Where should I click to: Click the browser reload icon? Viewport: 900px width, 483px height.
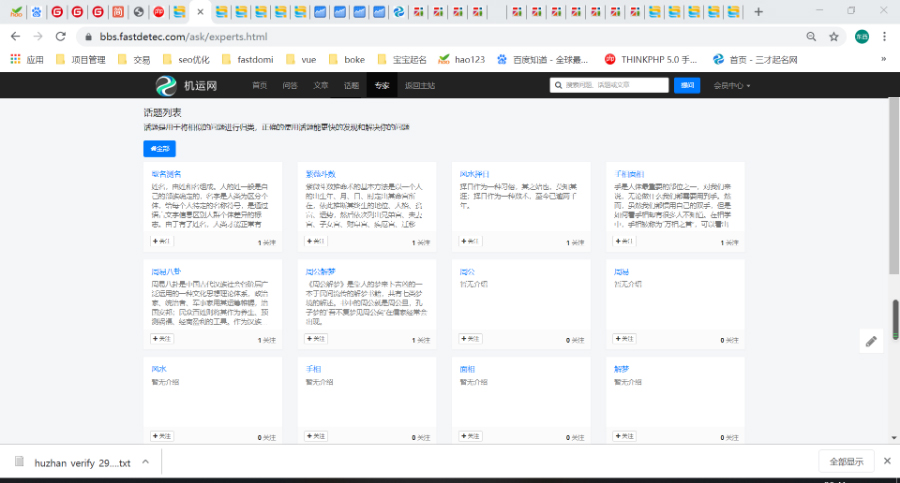60,36
